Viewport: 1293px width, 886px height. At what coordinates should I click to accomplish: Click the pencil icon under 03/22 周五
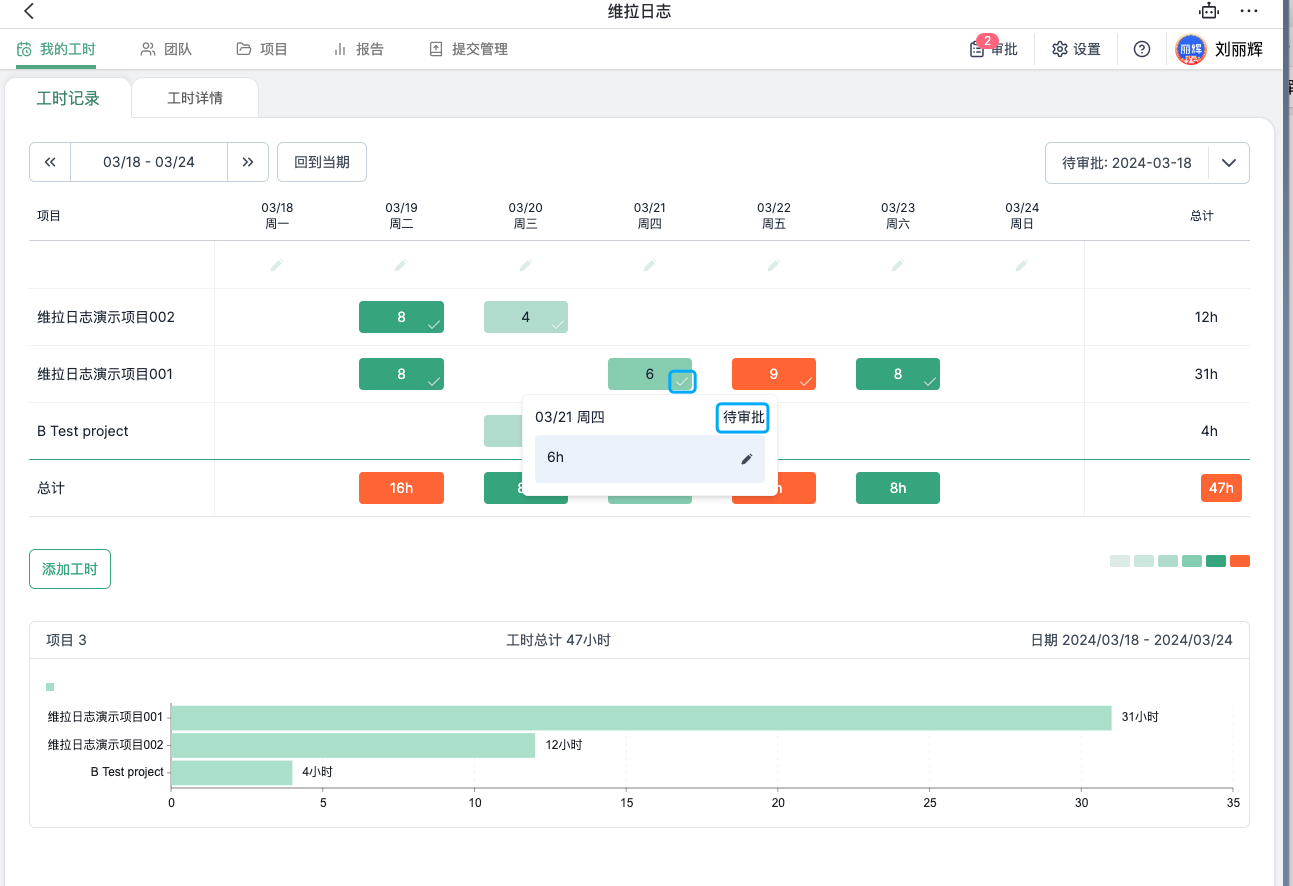pos(774,265)
